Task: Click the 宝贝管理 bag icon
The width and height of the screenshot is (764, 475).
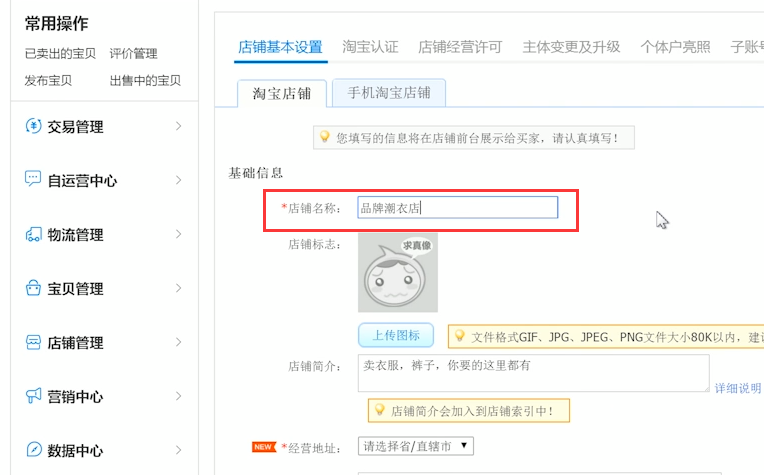Action: [x=33, y=288]
